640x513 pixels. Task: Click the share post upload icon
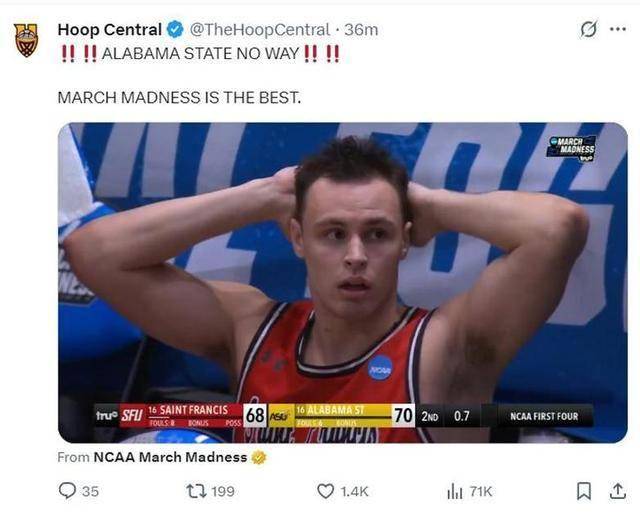pyautogui.click(x=617, y=491)
